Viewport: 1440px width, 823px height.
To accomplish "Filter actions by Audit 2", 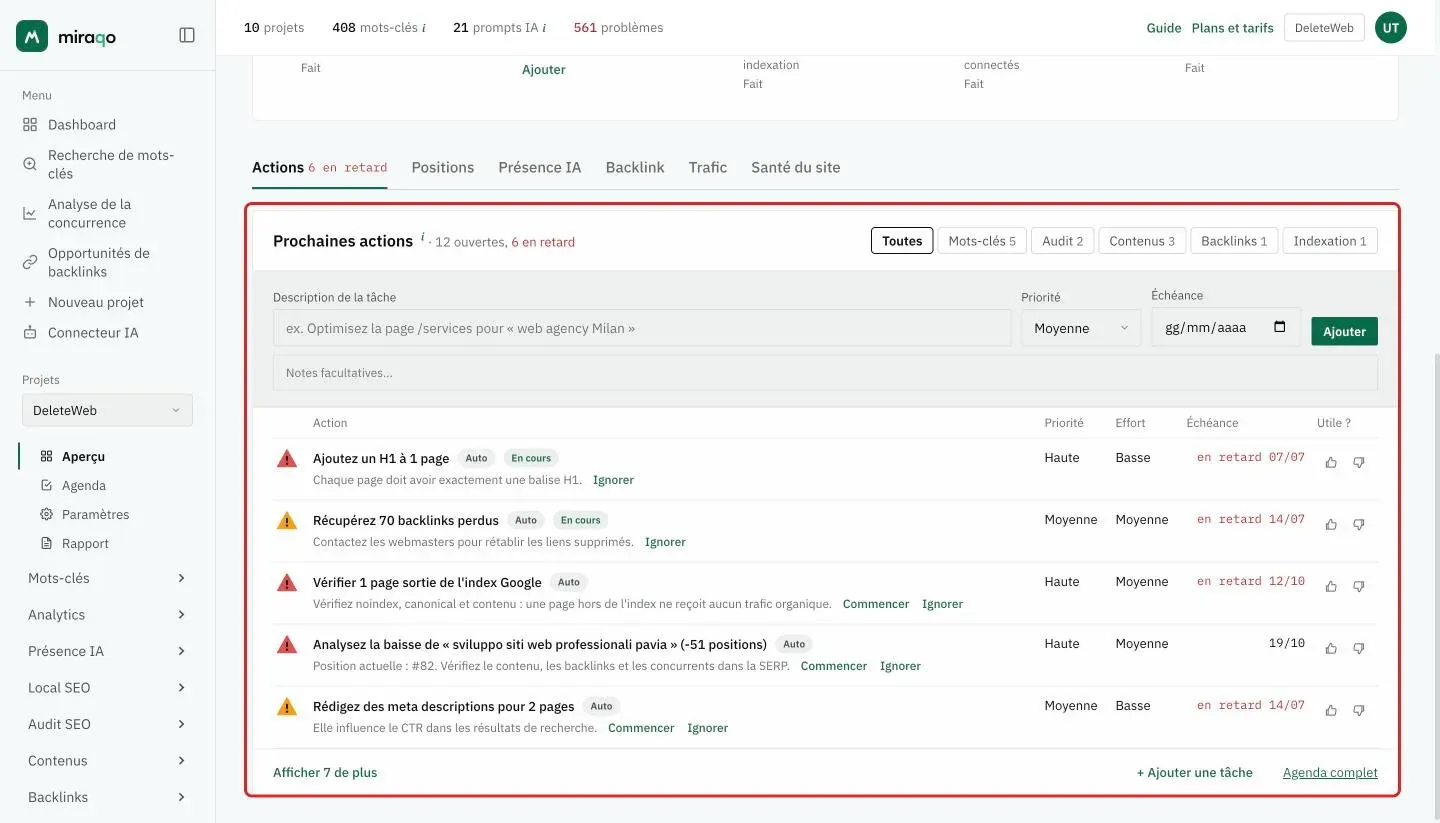I will (x=1062, y=241).
